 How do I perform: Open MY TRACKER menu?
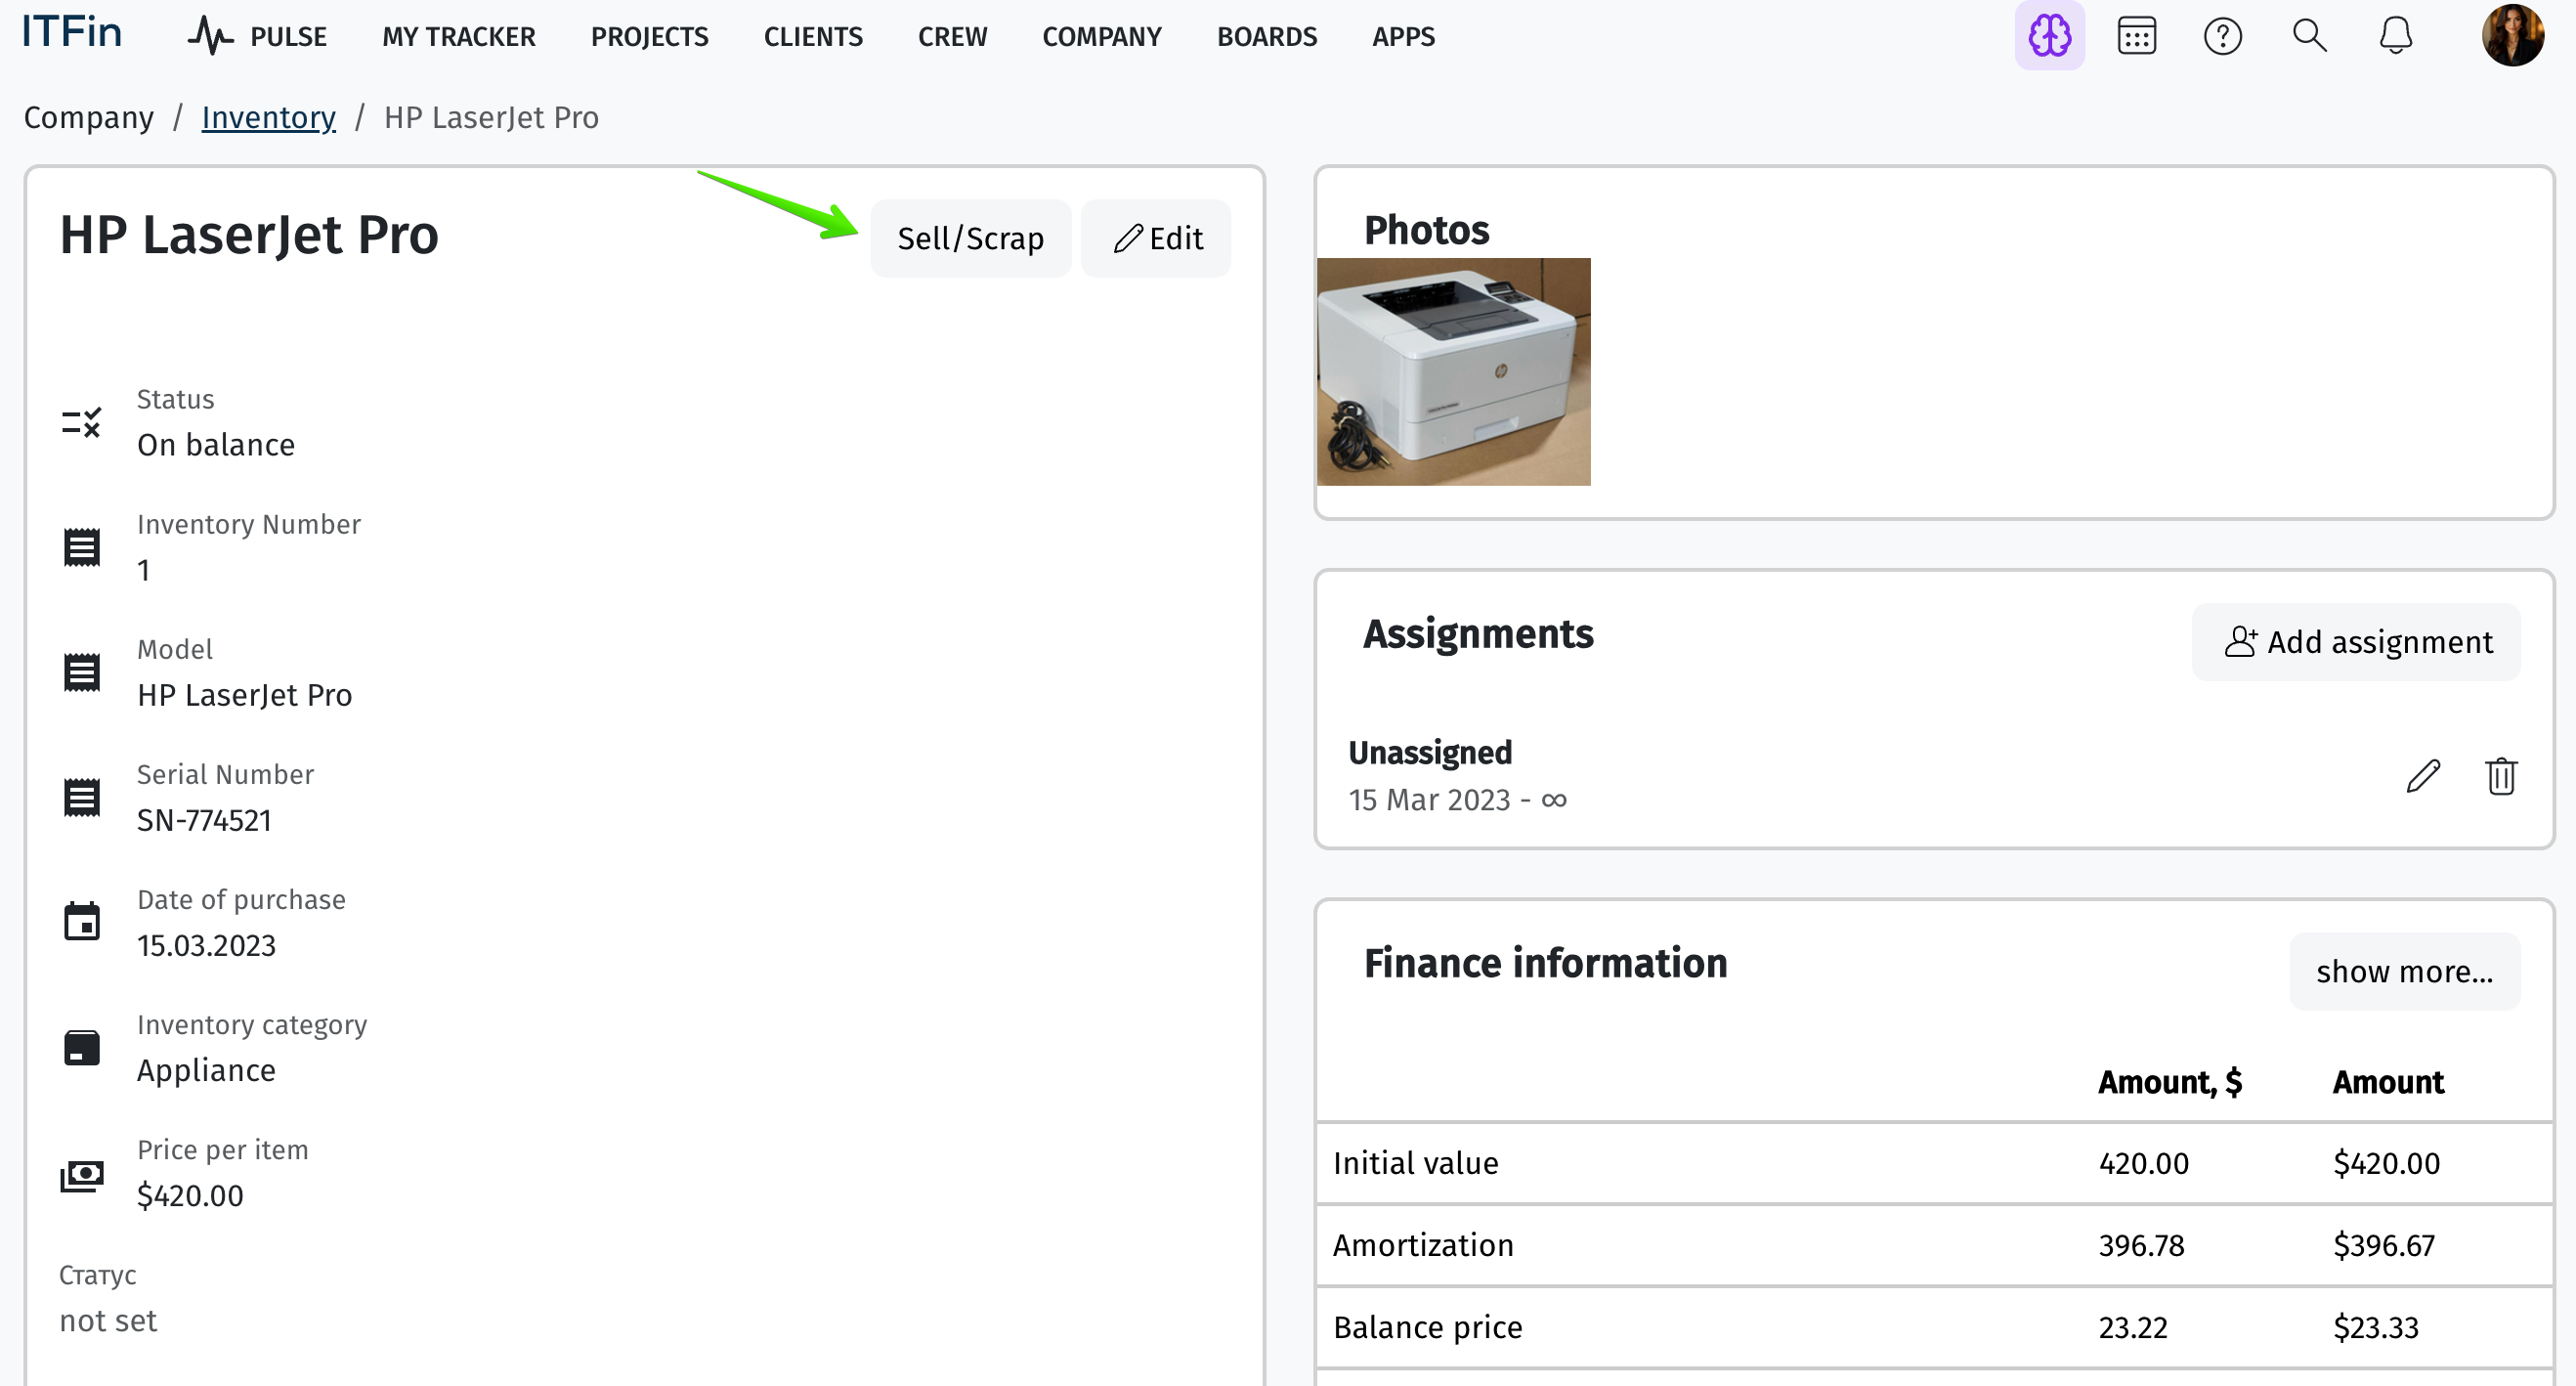459,37
